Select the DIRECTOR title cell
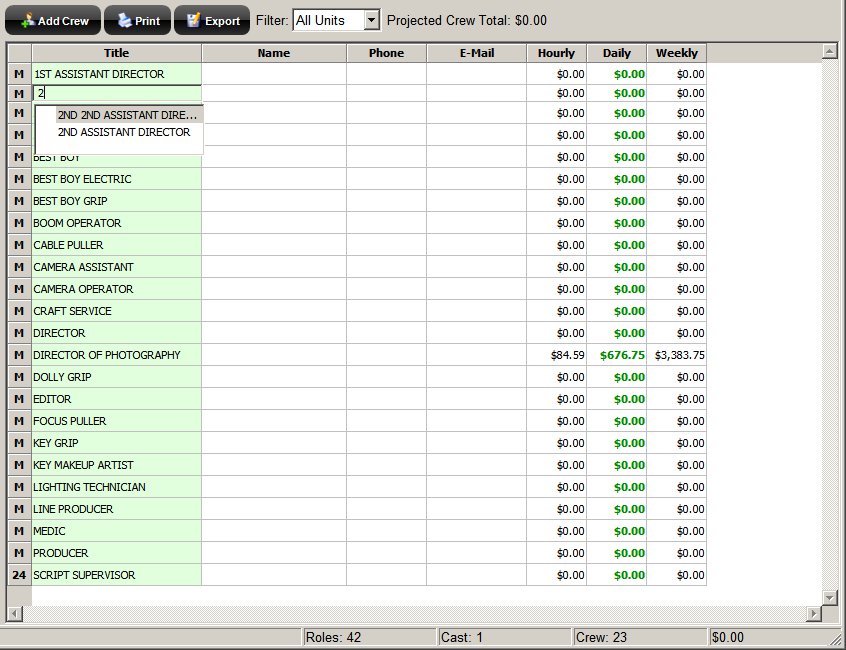846x650 pixels. (x=117, y=333)
